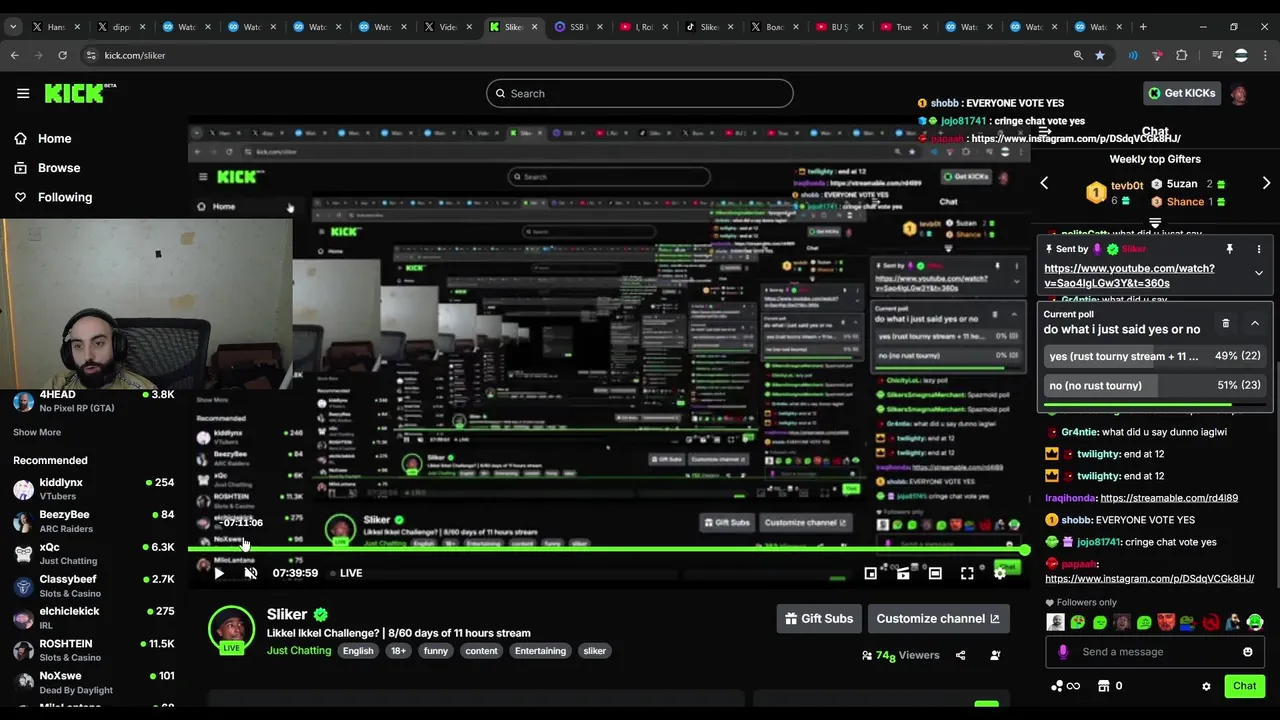Open the emoji picker in chat

(x=1247, y=652)
